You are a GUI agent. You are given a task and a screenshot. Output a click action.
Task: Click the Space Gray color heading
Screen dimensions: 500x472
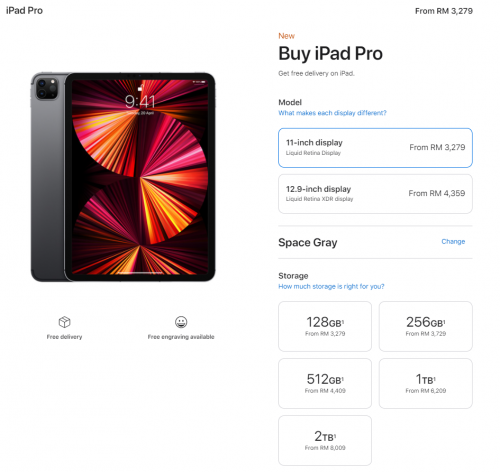(x=308, y=242)
